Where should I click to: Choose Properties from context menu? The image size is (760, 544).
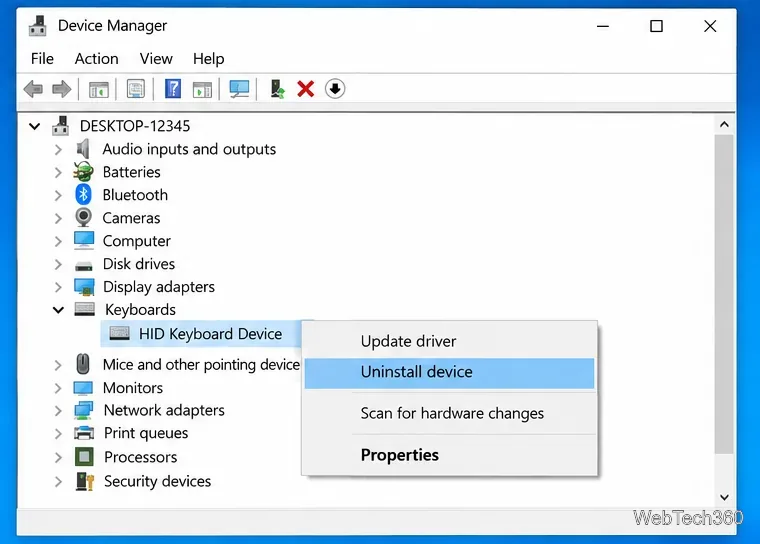point(449,455)
